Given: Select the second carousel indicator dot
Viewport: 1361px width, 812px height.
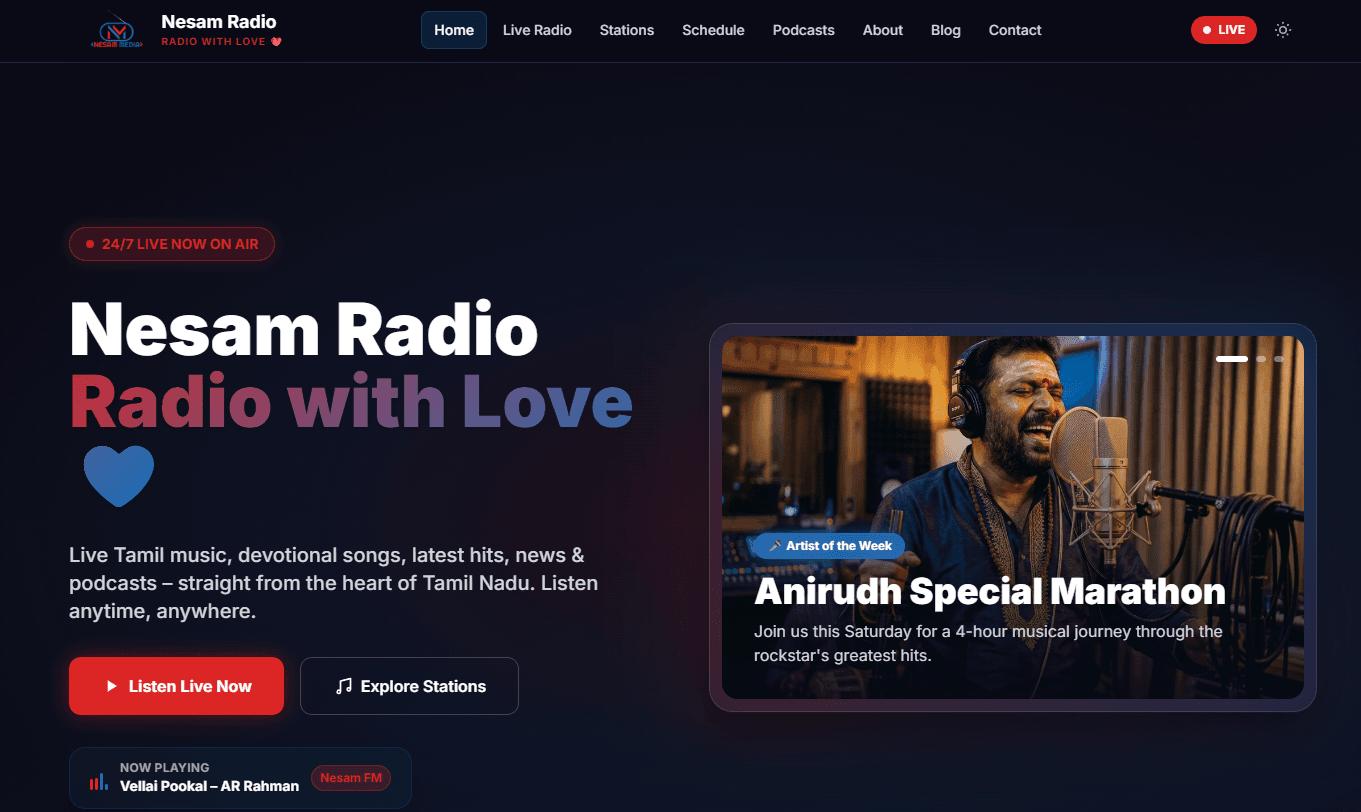Looking at the screenshot, I should [x=1261, y=359].
